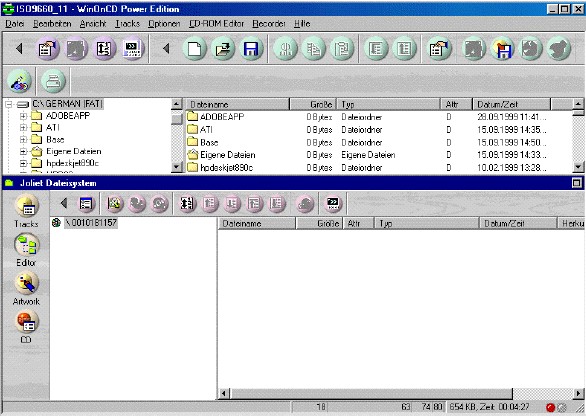Viewport: 586px width, 416px height.
Task: Click the folder tree scrollbar down arrow
Action: click(x=176, y=167)
